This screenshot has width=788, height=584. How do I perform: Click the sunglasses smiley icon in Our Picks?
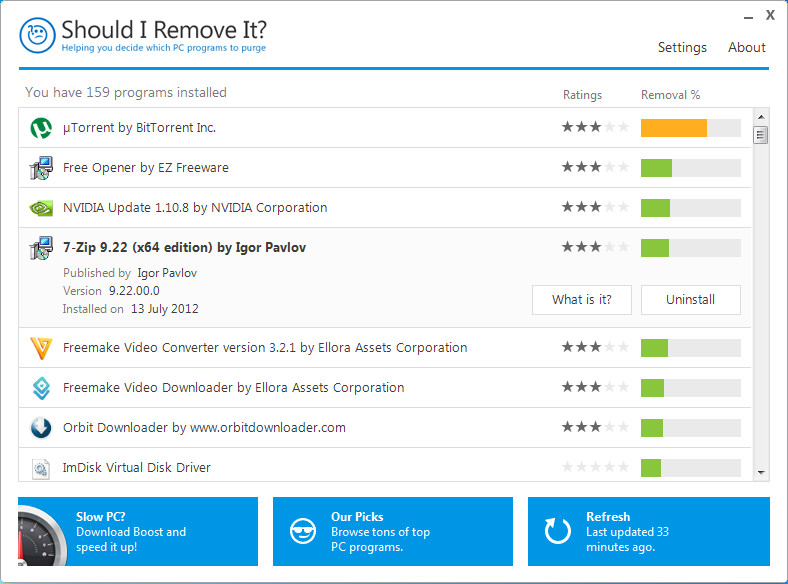point(303,531)
